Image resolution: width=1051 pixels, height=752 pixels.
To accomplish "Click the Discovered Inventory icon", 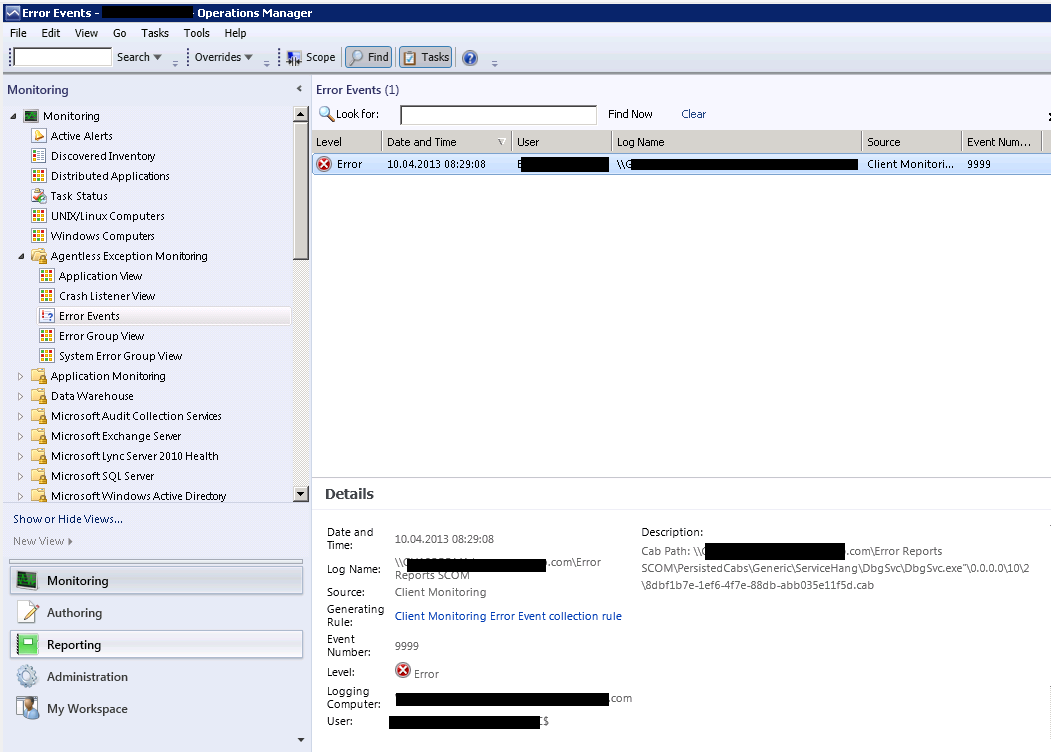I will pyautogui.click(x=39, y=156).
